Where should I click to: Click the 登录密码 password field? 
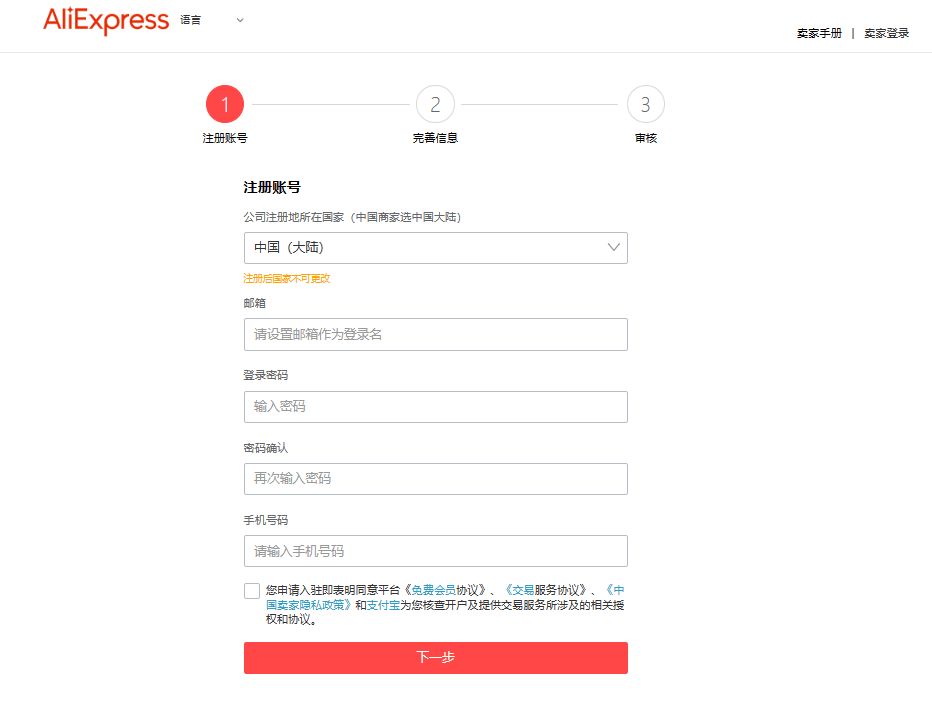click(x=435, y=406)
